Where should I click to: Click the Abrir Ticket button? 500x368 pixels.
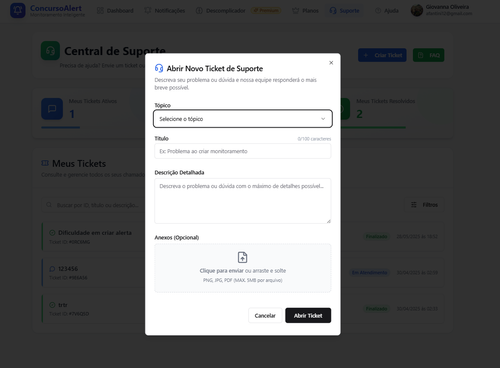[x=308, y=315]
